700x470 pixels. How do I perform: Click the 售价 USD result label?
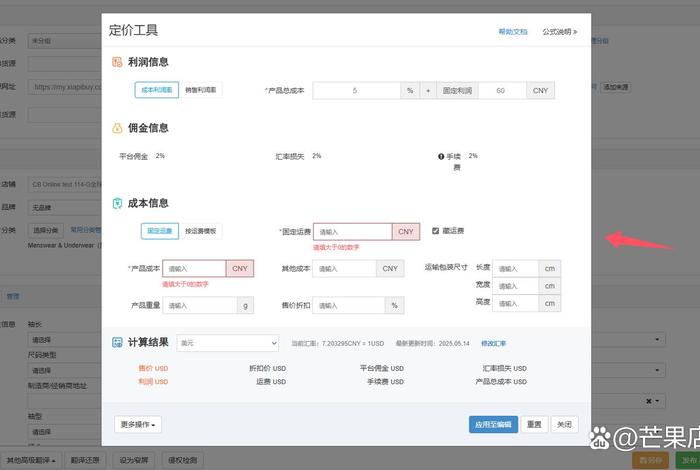tap(153, 368)
